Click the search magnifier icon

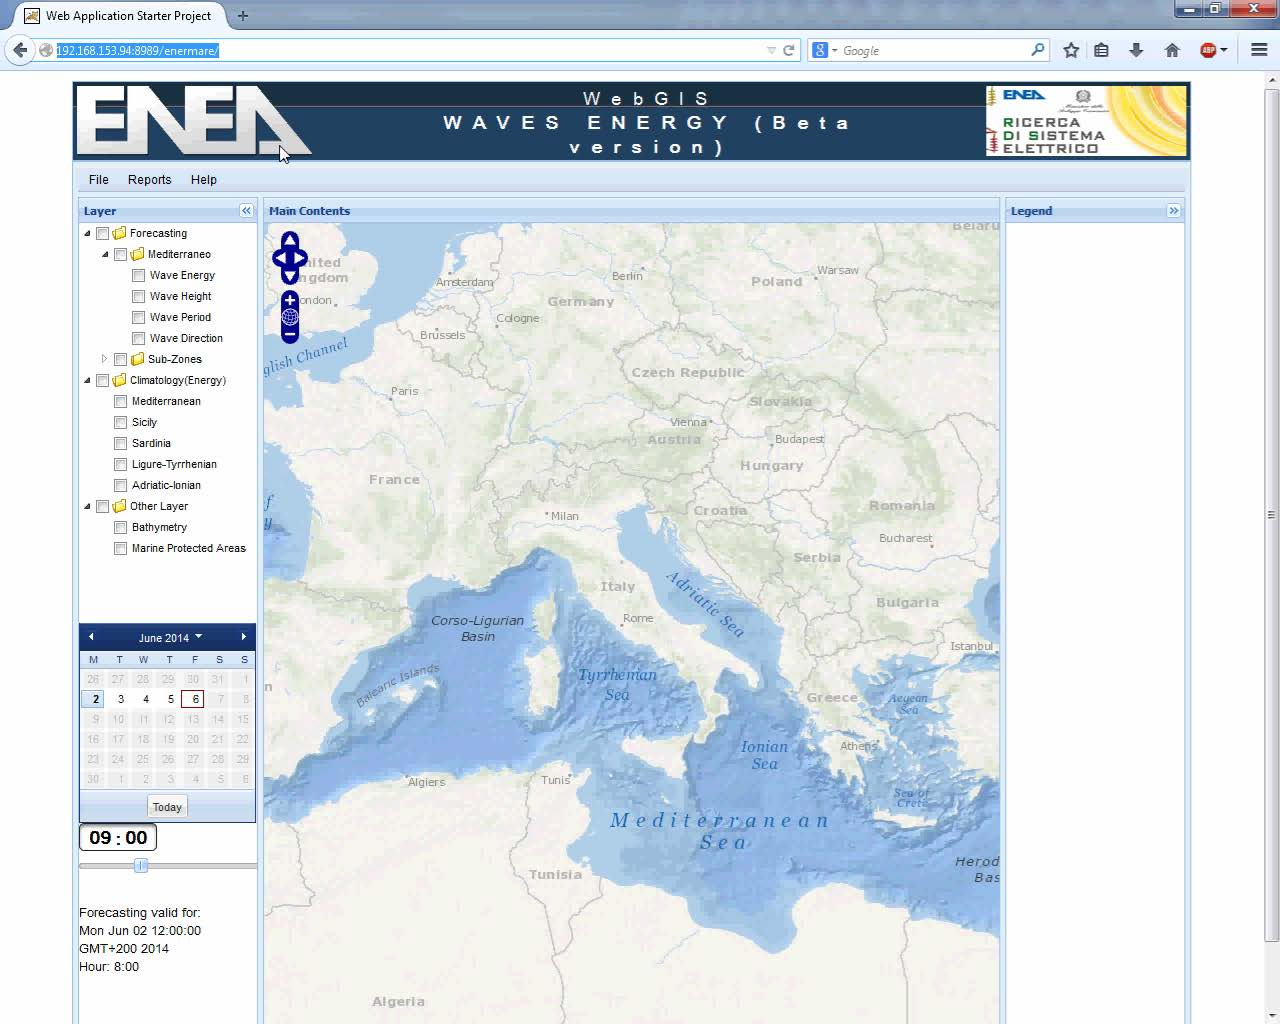tap(1037, 50)
